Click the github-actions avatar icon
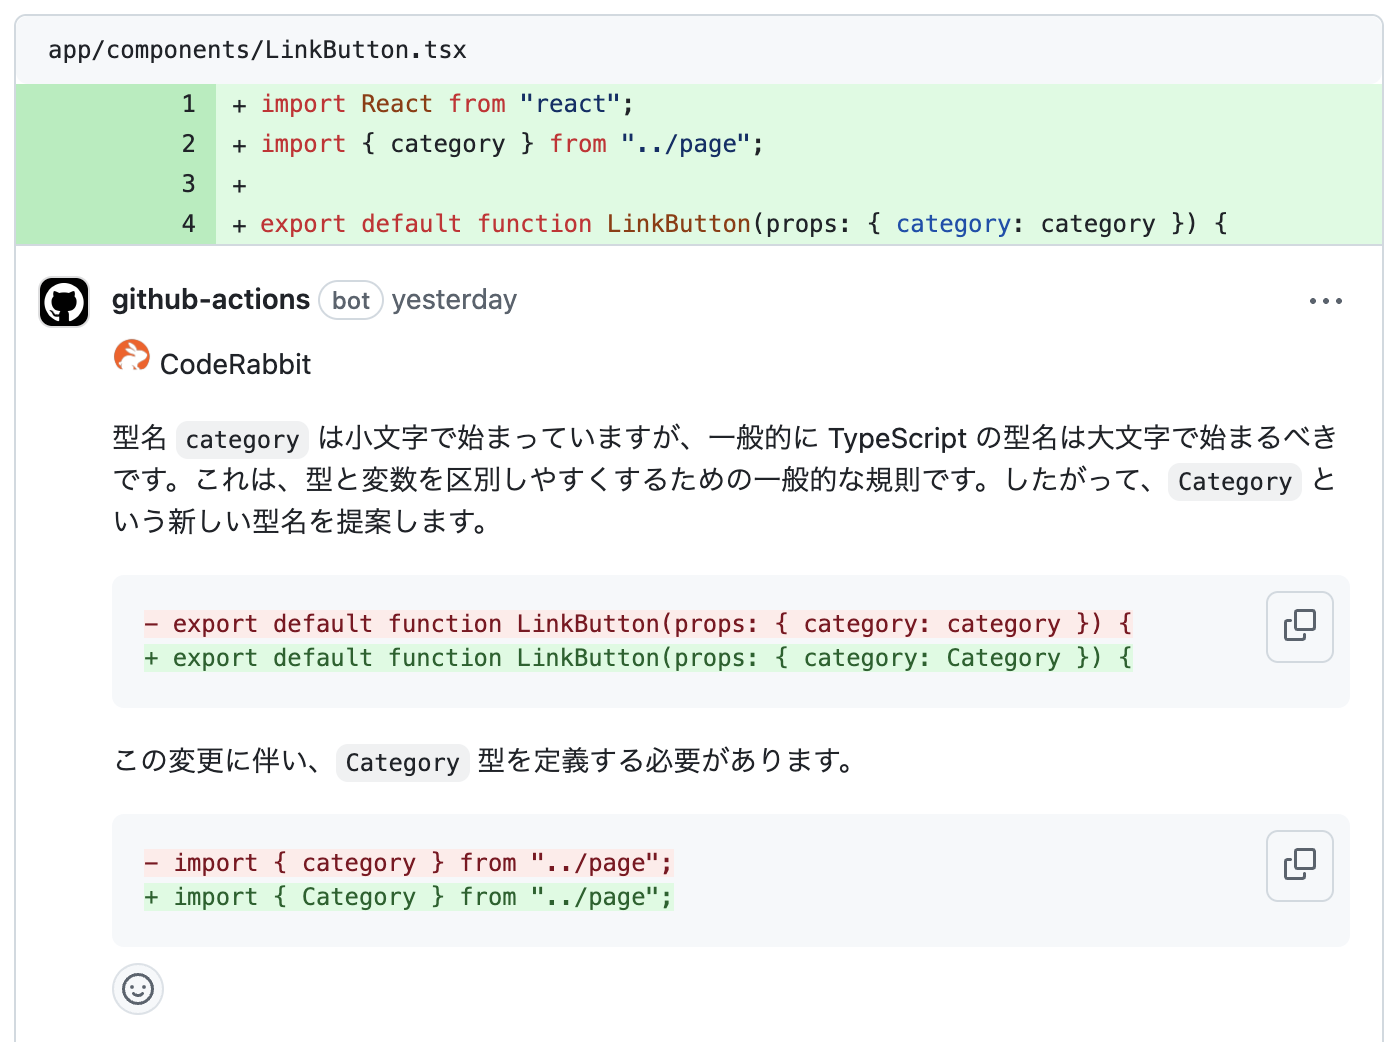 pos(64,302)
